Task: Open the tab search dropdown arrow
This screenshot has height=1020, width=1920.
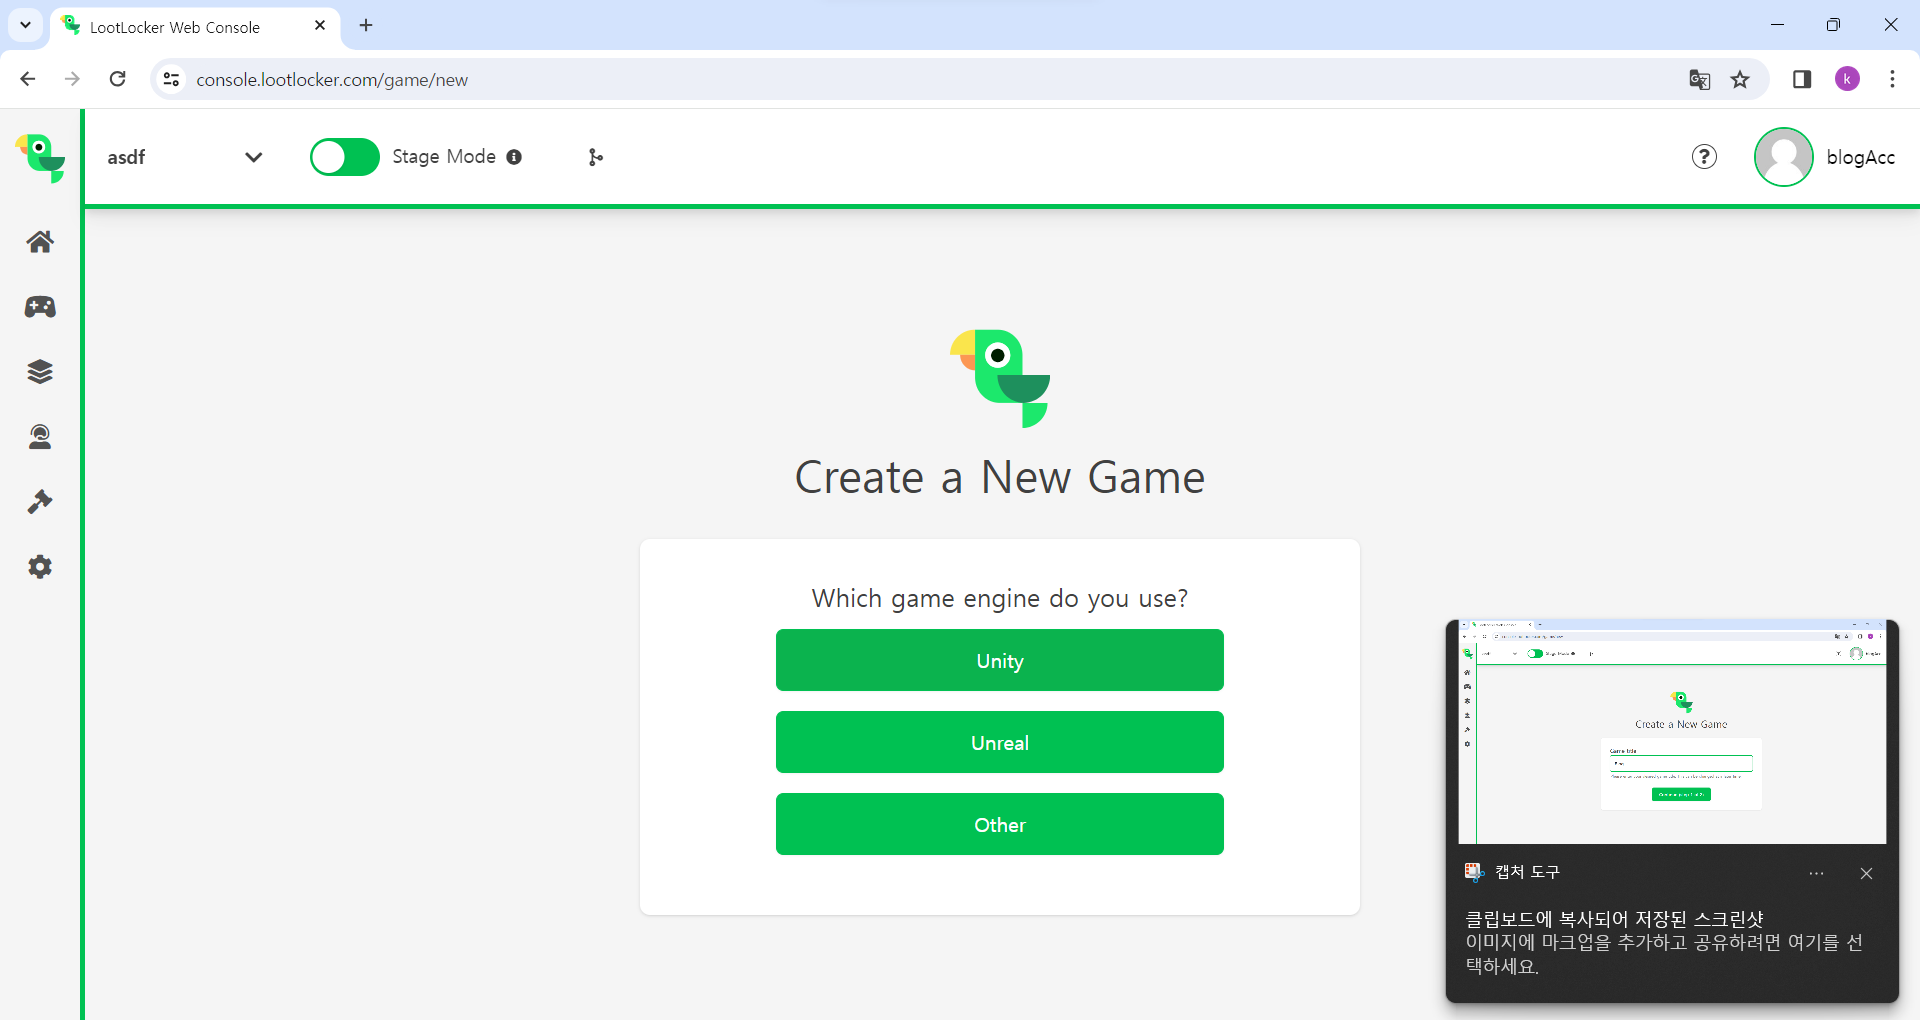Action: pyautogui.click(x=25, y=25)
